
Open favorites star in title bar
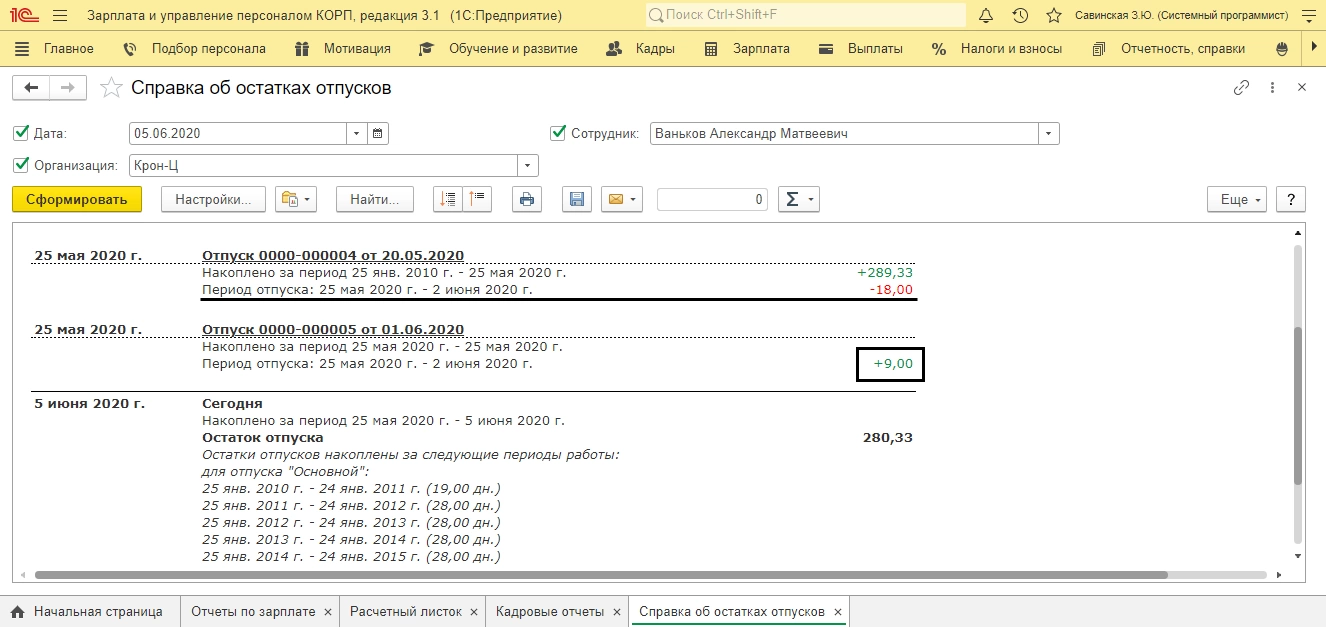(1053, 16)
